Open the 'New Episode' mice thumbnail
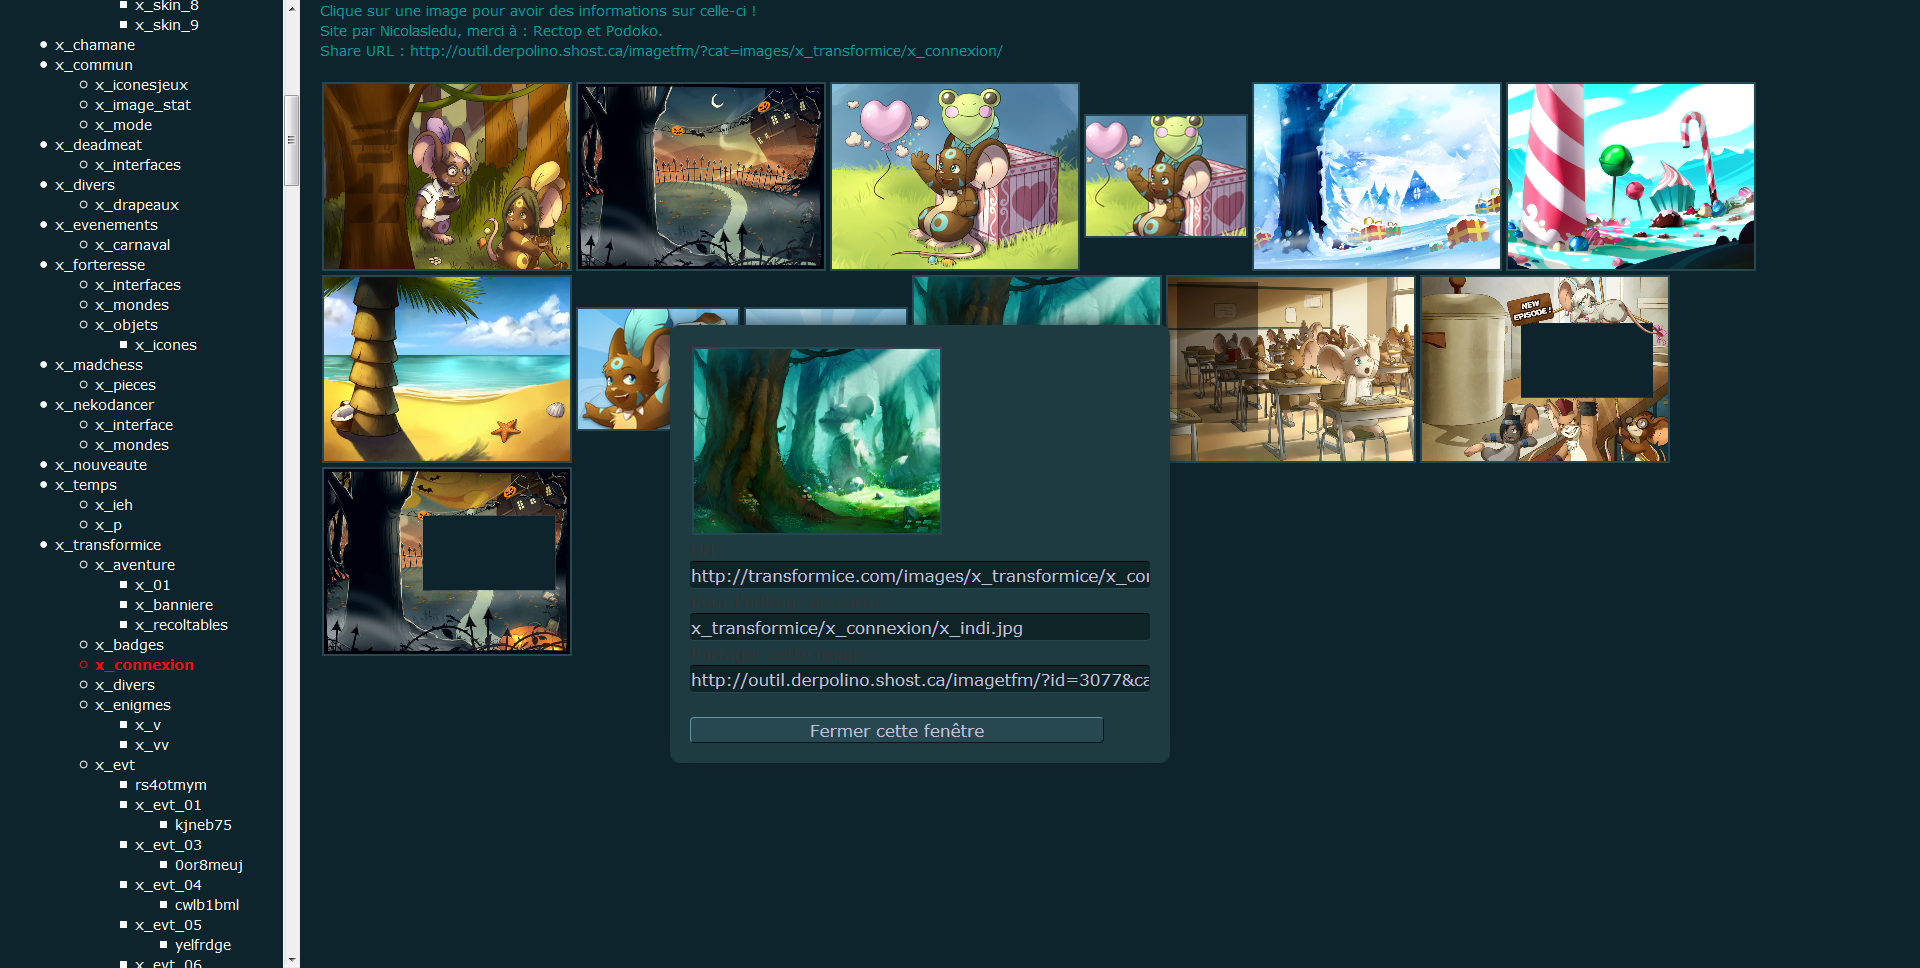 coord(1545,369)
